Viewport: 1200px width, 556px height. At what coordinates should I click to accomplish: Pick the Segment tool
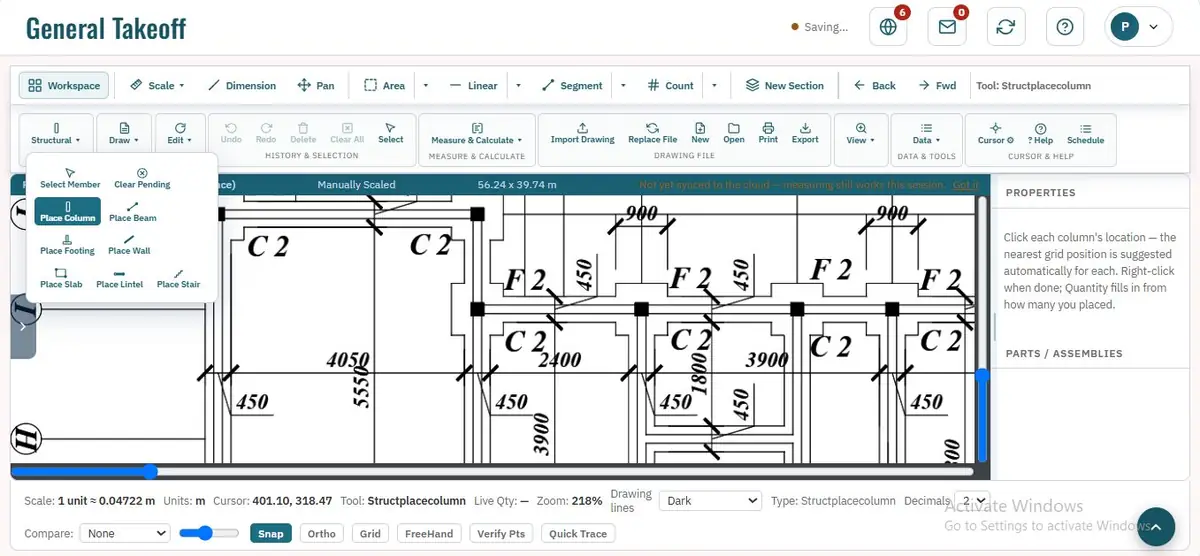pos(572,86)
